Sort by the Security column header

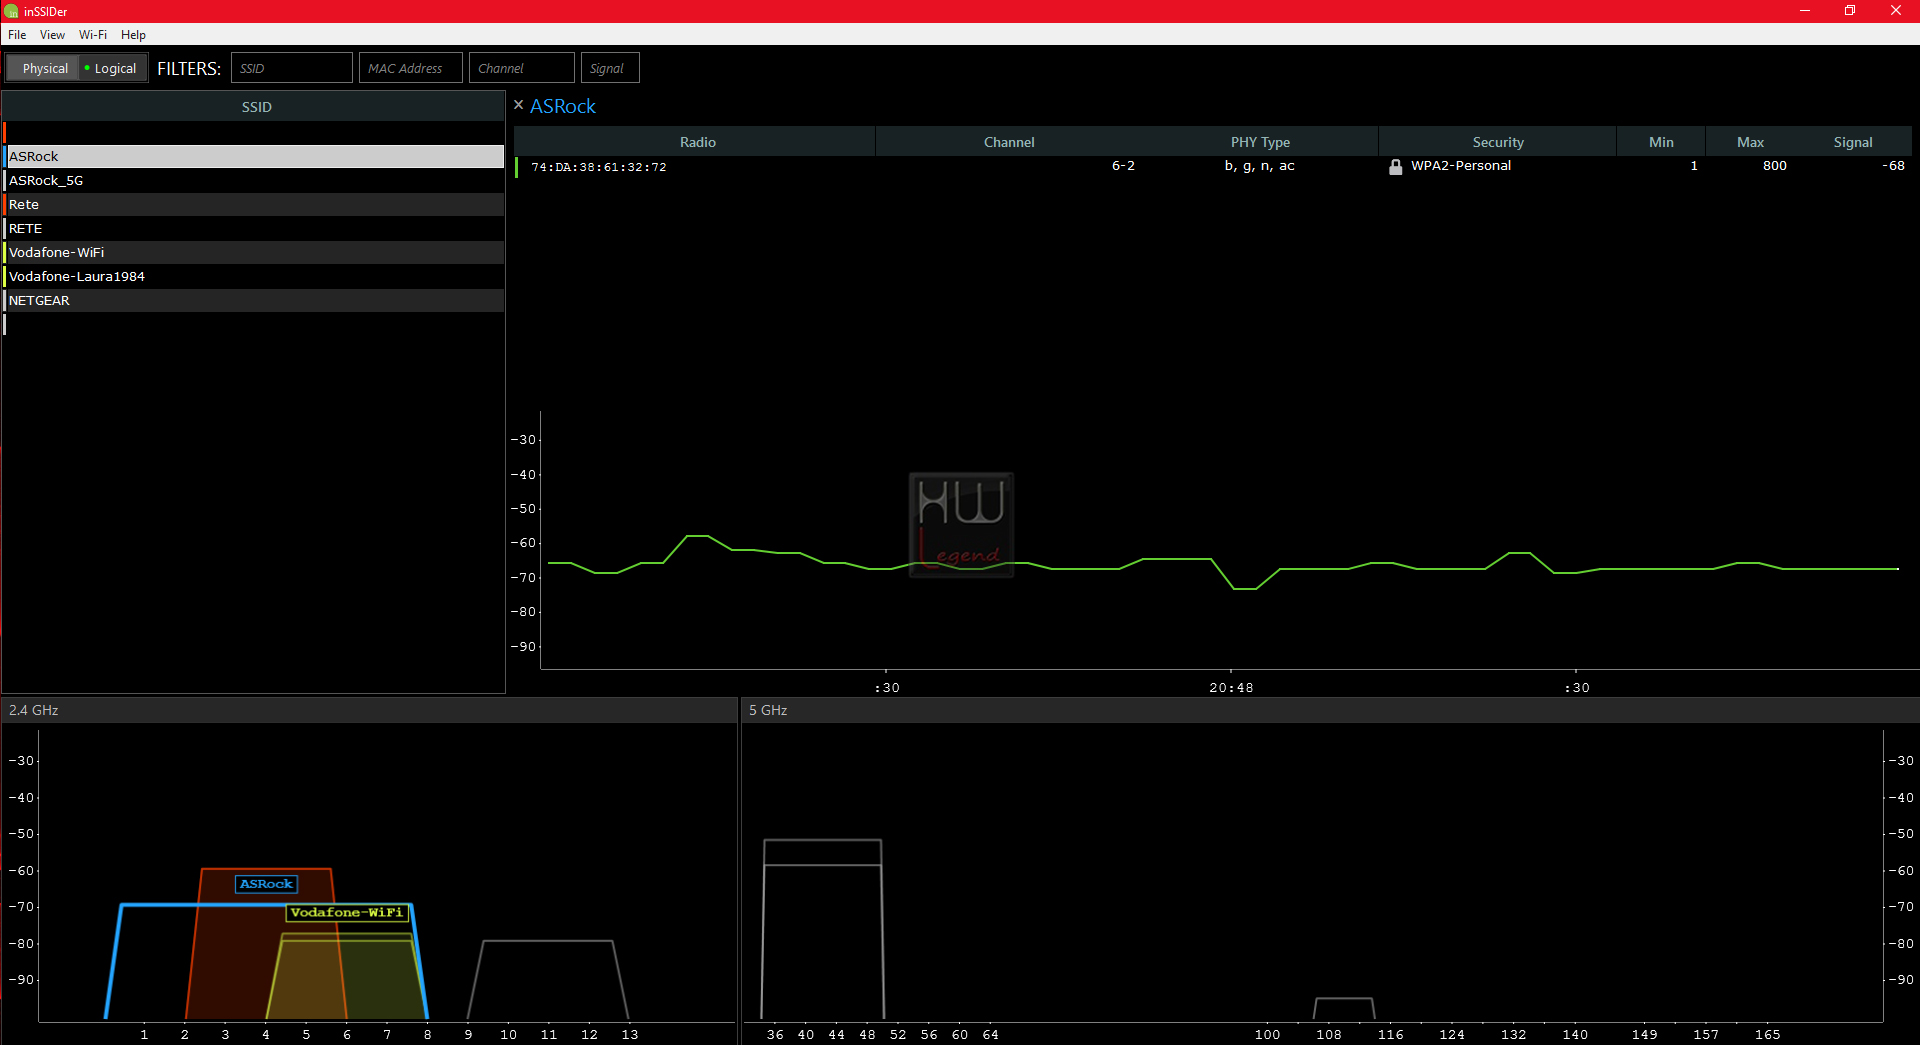[x=1498, y=142]
